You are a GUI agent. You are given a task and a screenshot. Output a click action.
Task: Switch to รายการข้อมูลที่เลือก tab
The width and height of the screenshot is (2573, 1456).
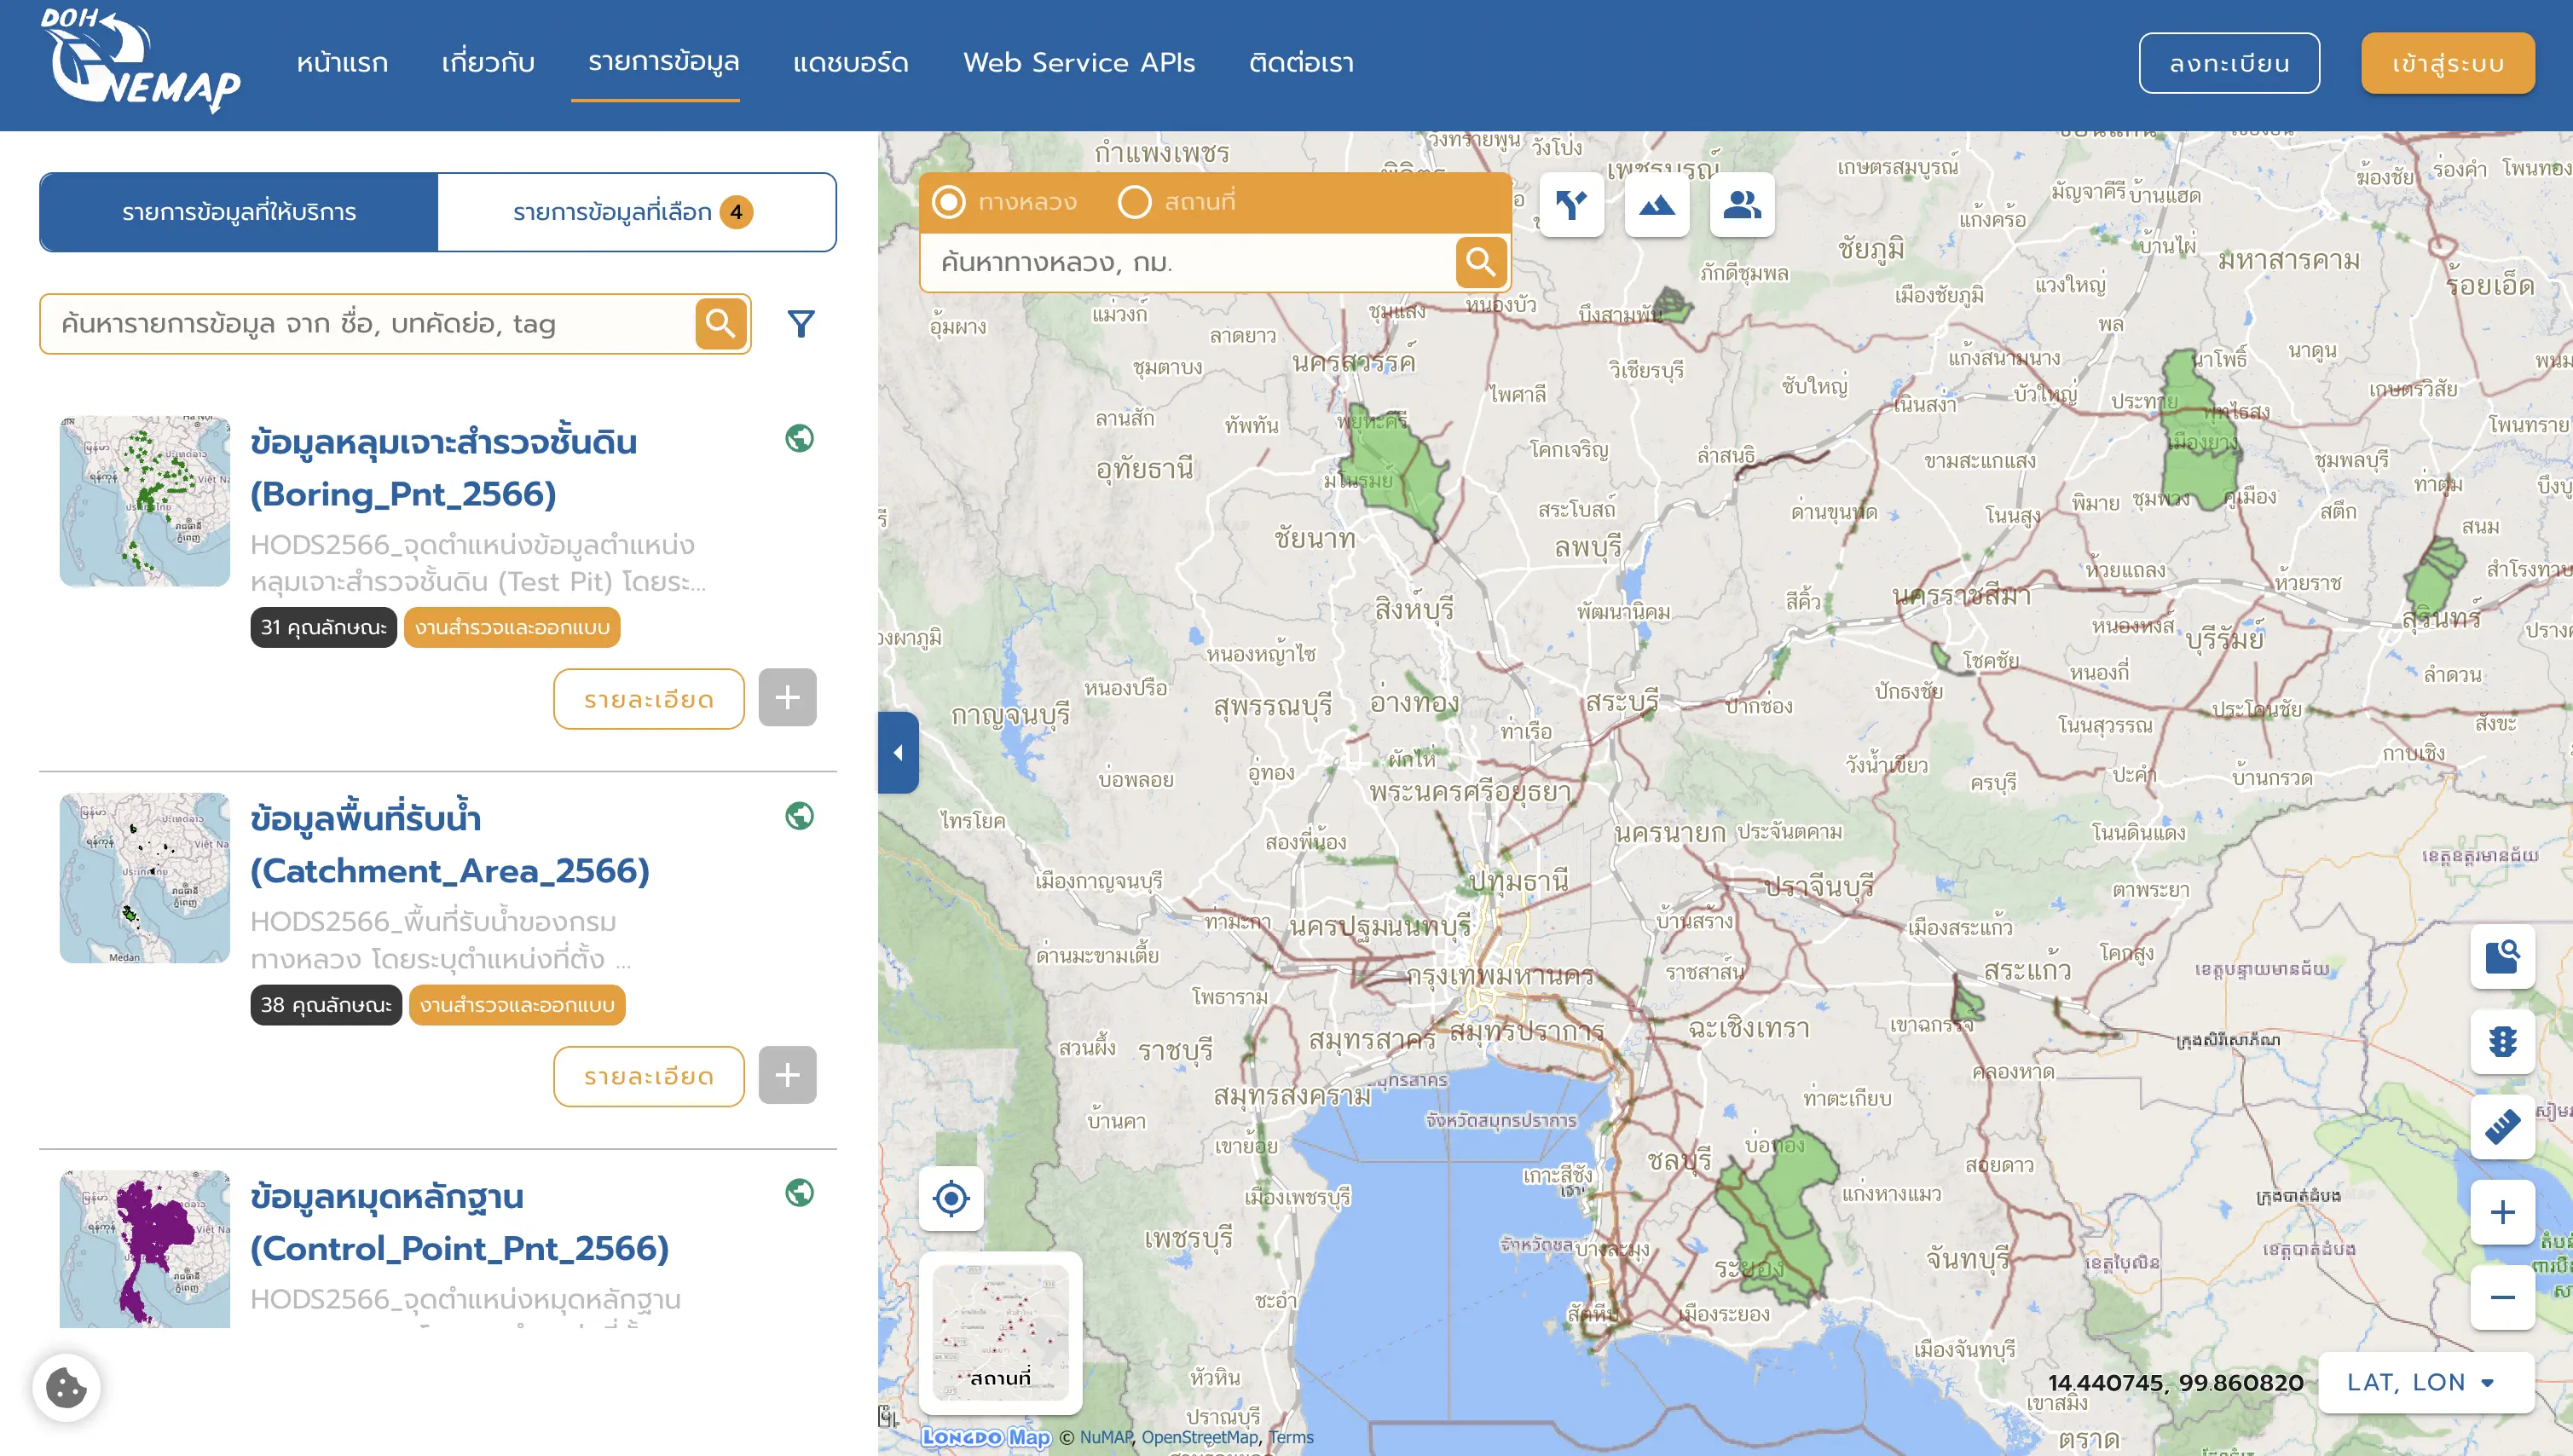click(637, 212)
